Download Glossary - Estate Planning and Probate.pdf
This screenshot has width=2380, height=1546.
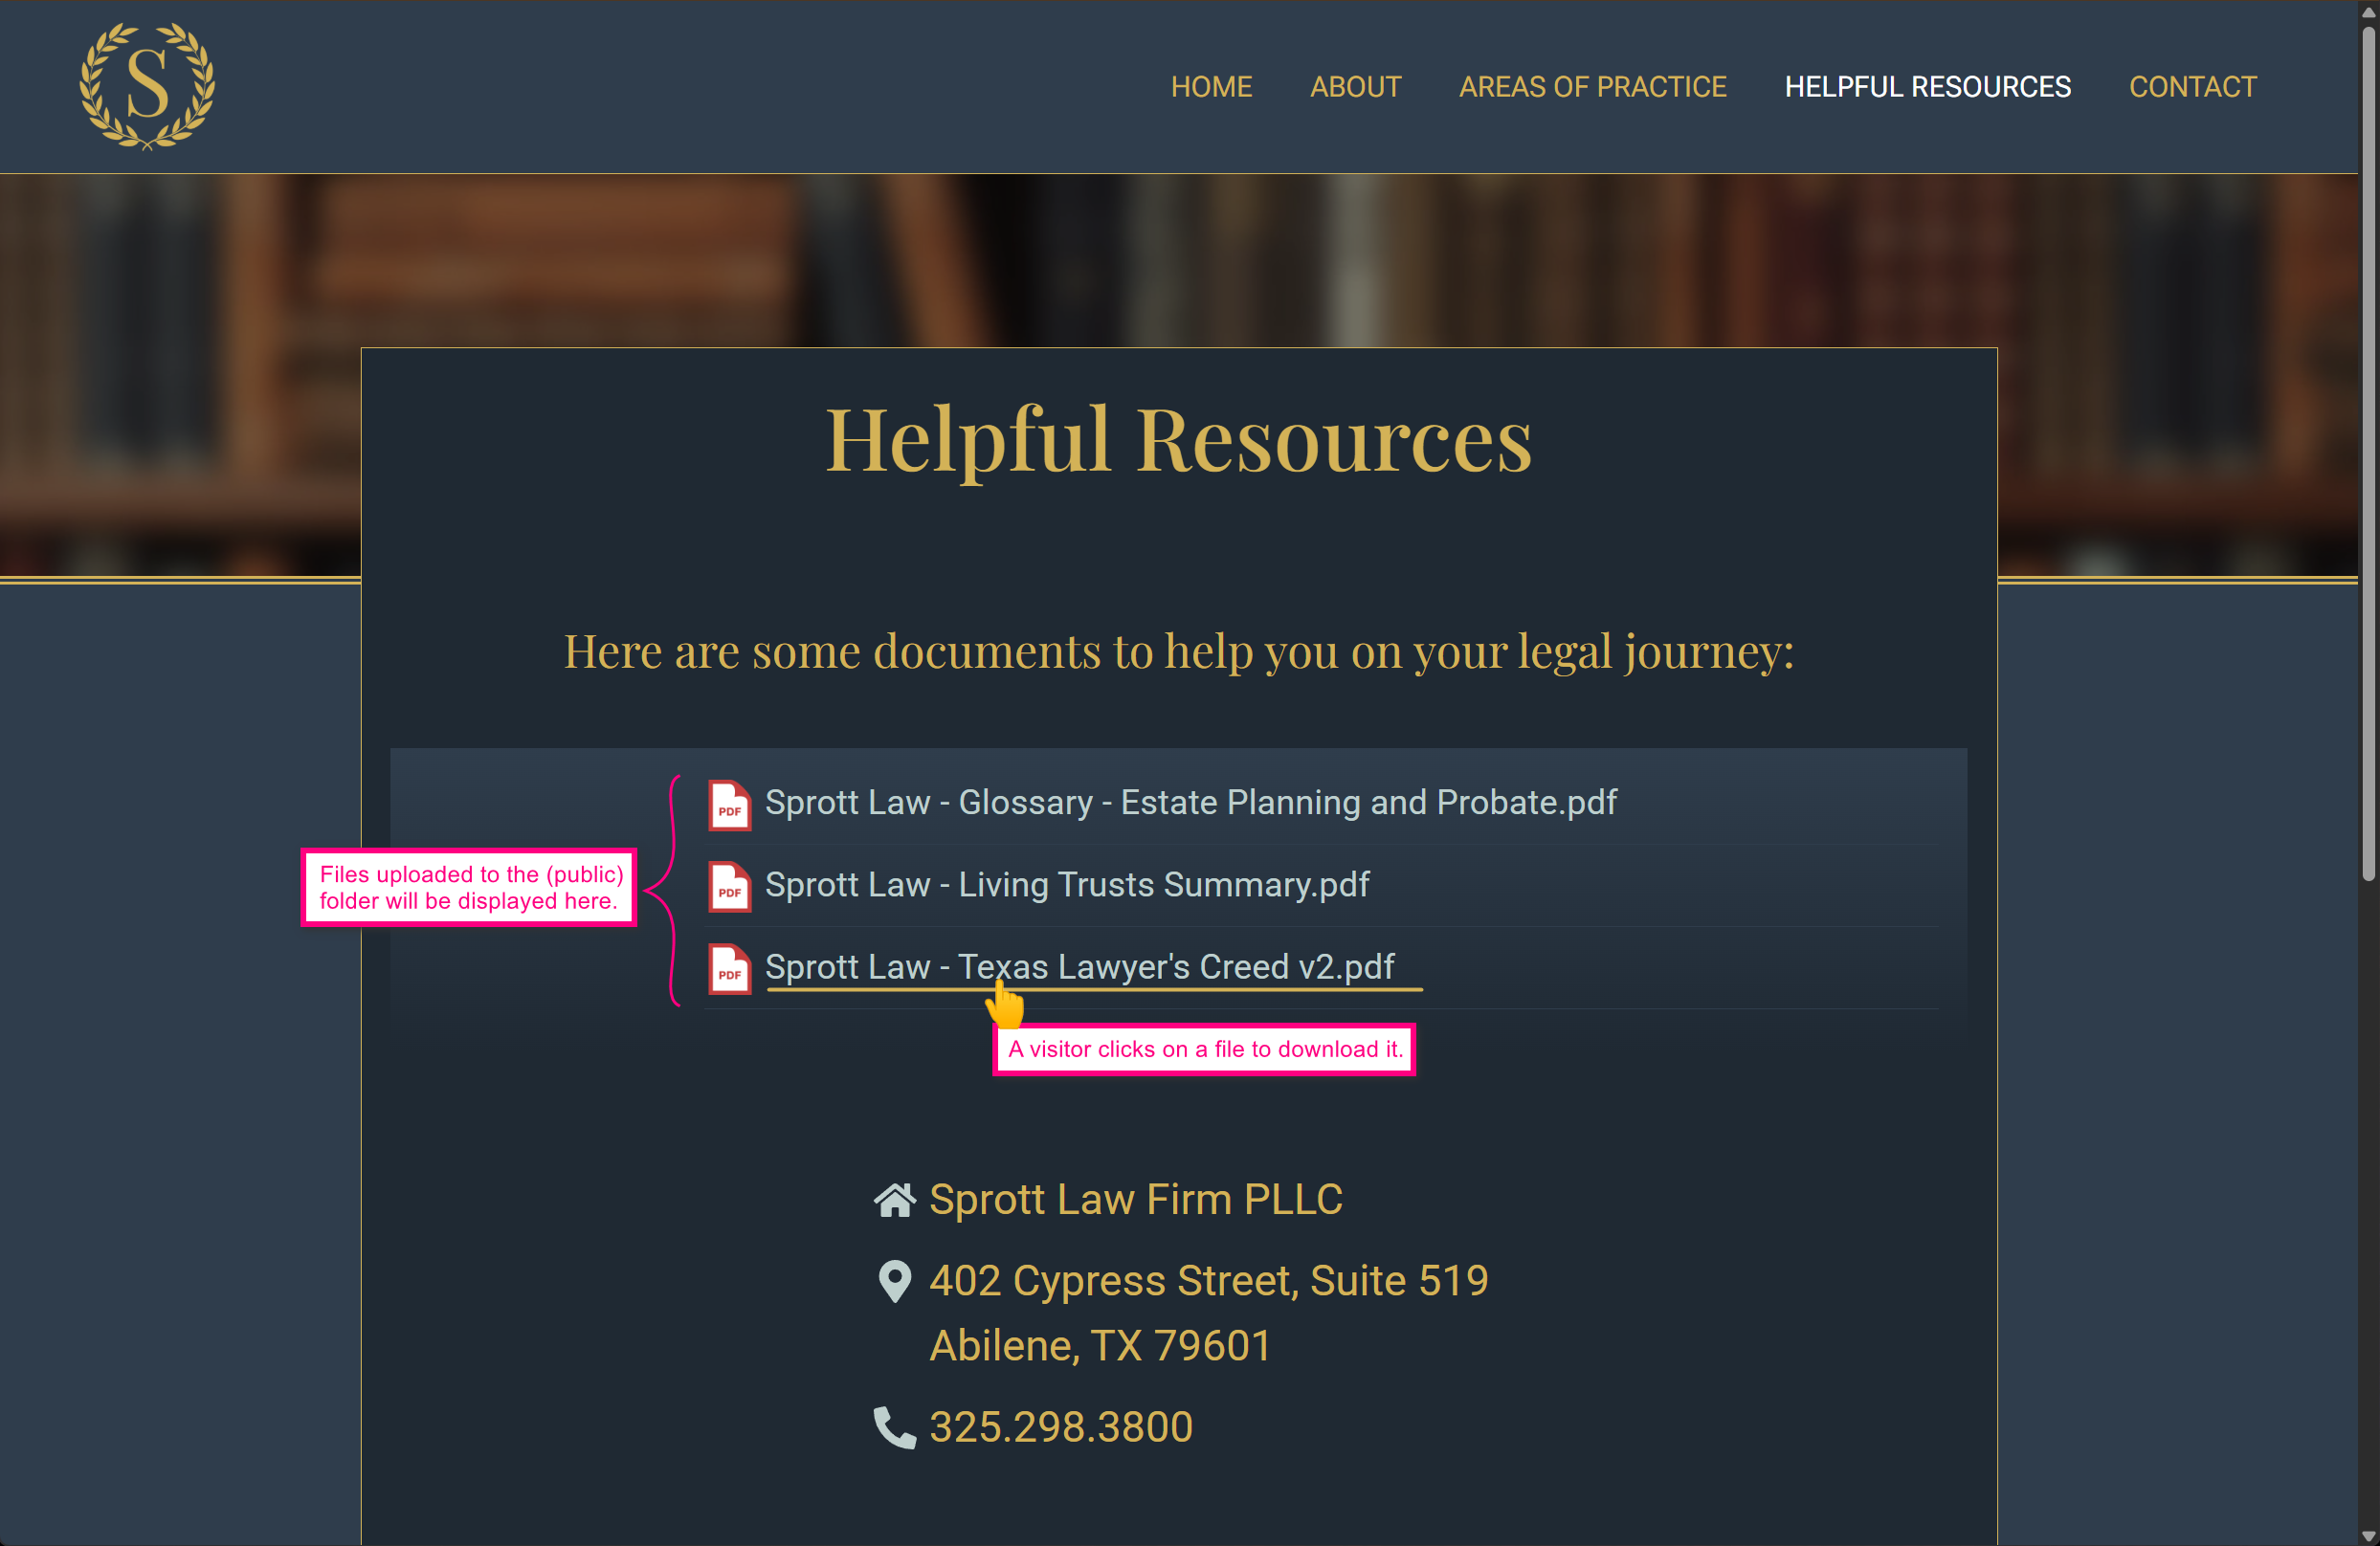(1190, 803)
